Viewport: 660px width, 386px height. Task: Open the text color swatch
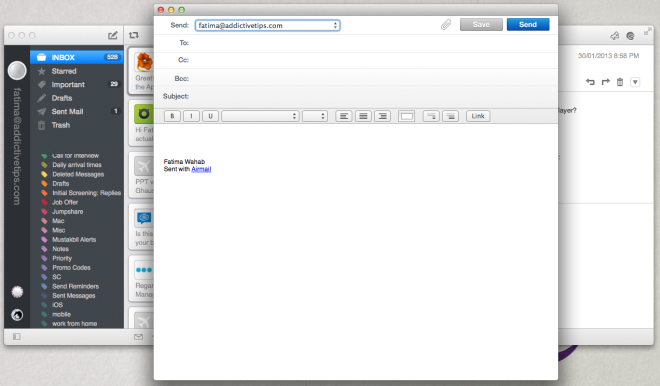pos(407,116)
